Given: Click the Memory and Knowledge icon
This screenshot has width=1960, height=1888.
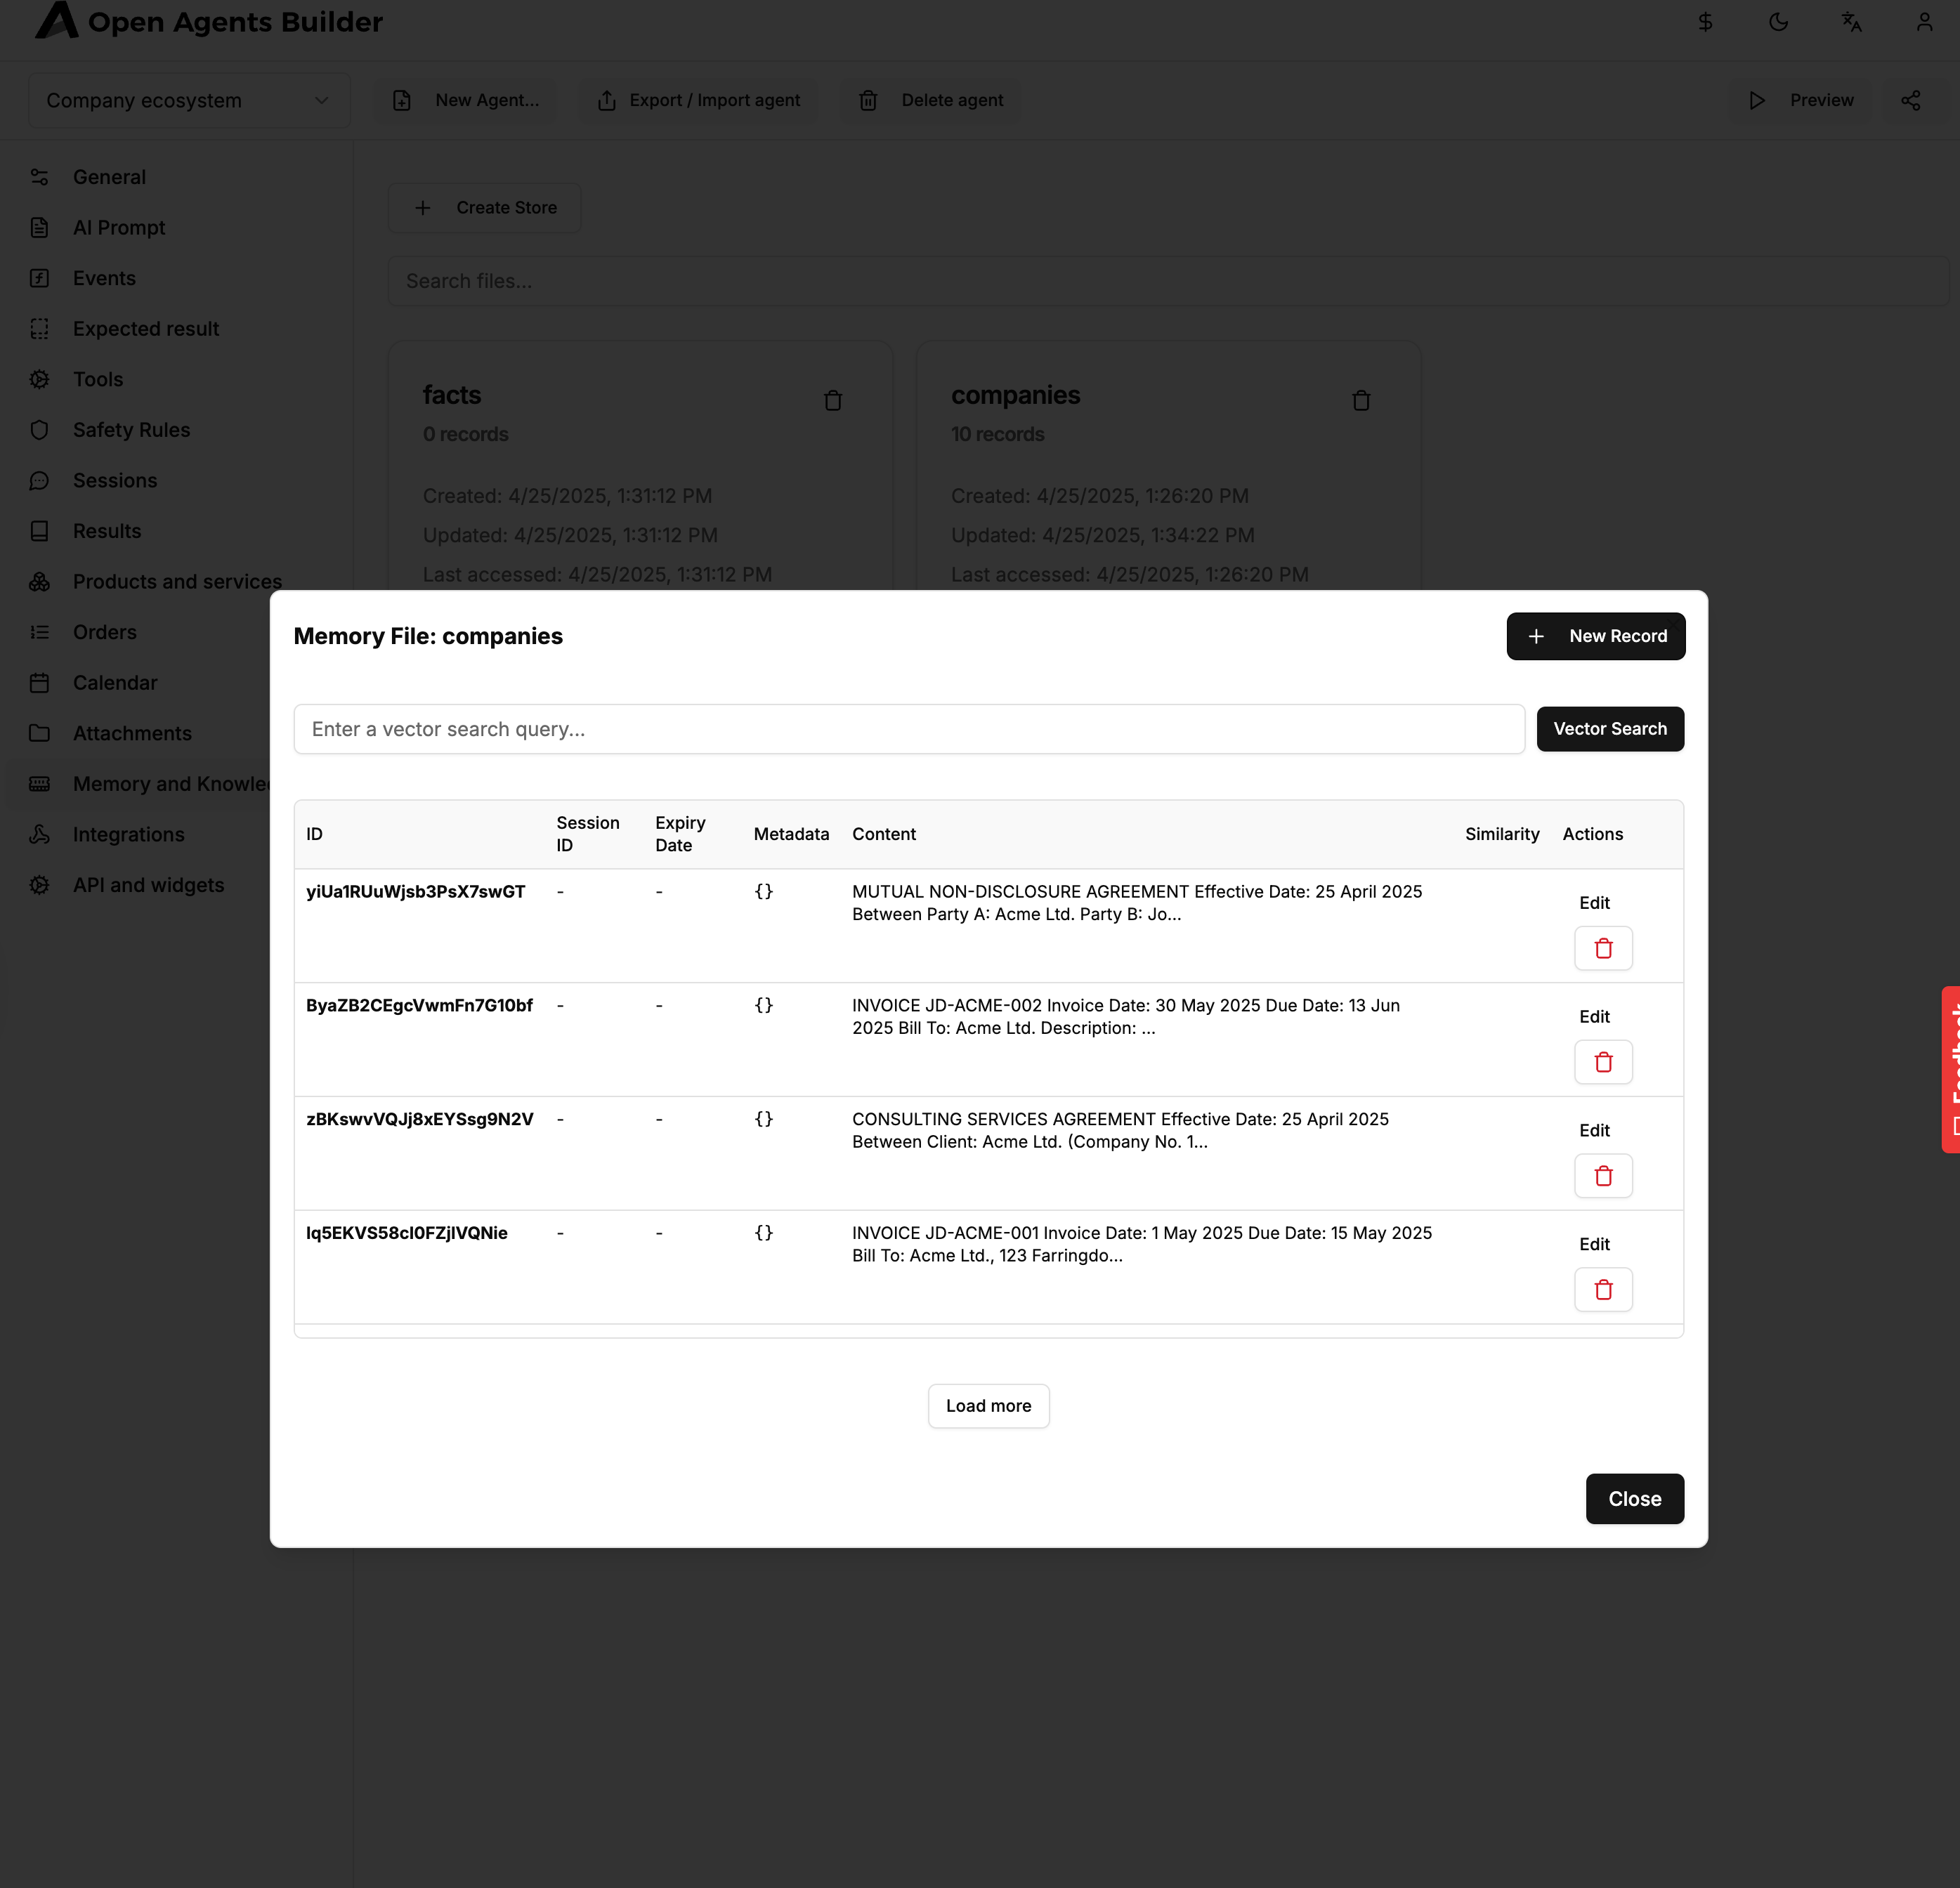Looking at the screenshot, I should click(40, 784).
